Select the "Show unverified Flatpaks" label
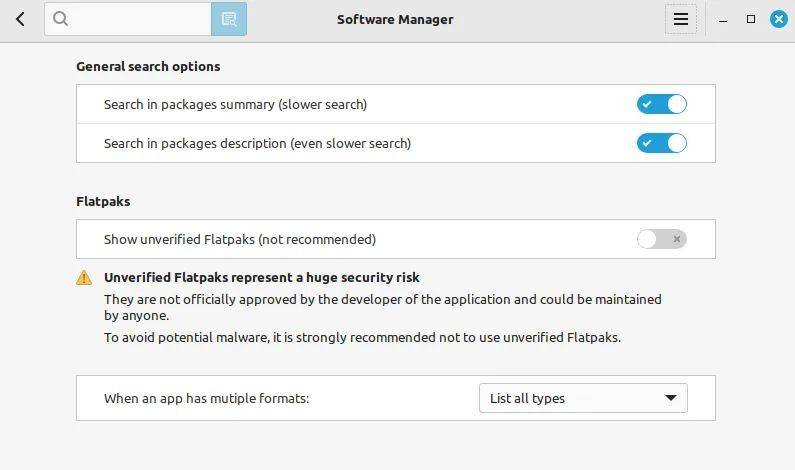795x470 pixels. (x=240, y=239)
